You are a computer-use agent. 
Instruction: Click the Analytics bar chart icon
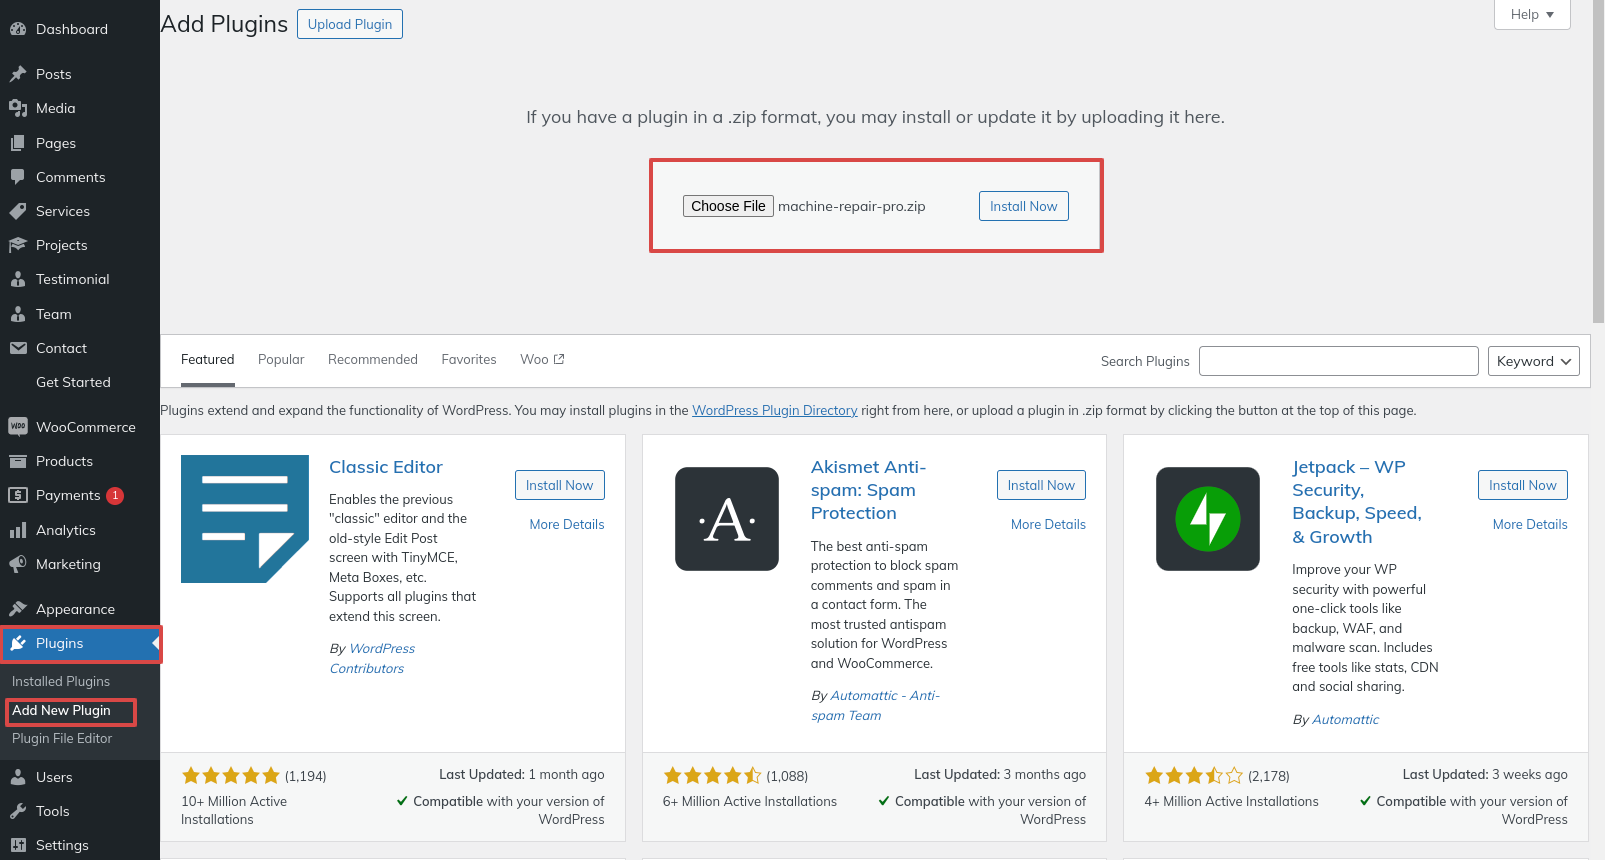tap(18, 530)
